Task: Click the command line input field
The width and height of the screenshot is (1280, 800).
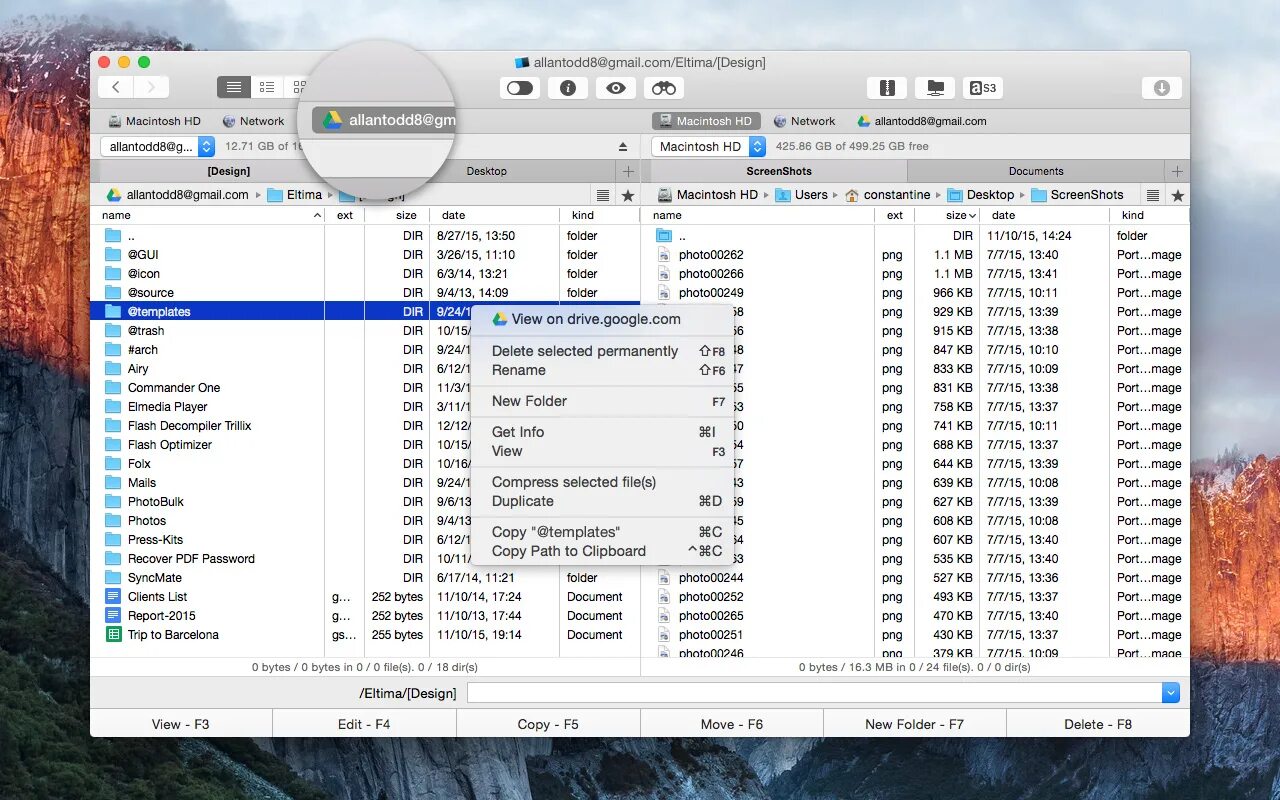Action: pyautogui.click(x=814, y=693)
